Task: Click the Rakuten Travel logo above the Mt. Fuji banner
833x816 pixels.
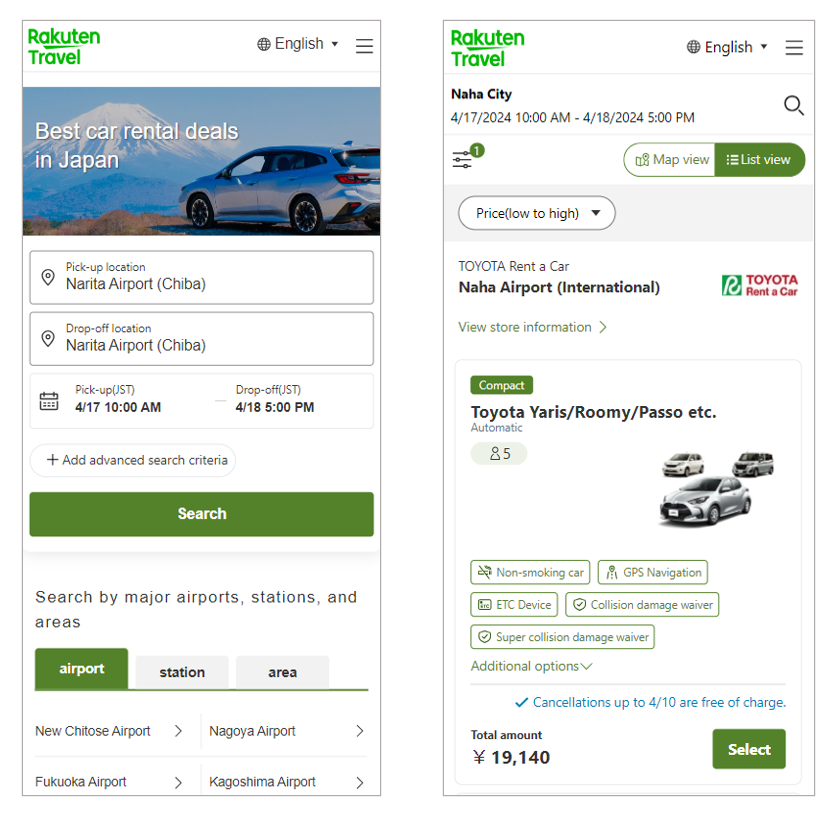Action: pos(64,47)
